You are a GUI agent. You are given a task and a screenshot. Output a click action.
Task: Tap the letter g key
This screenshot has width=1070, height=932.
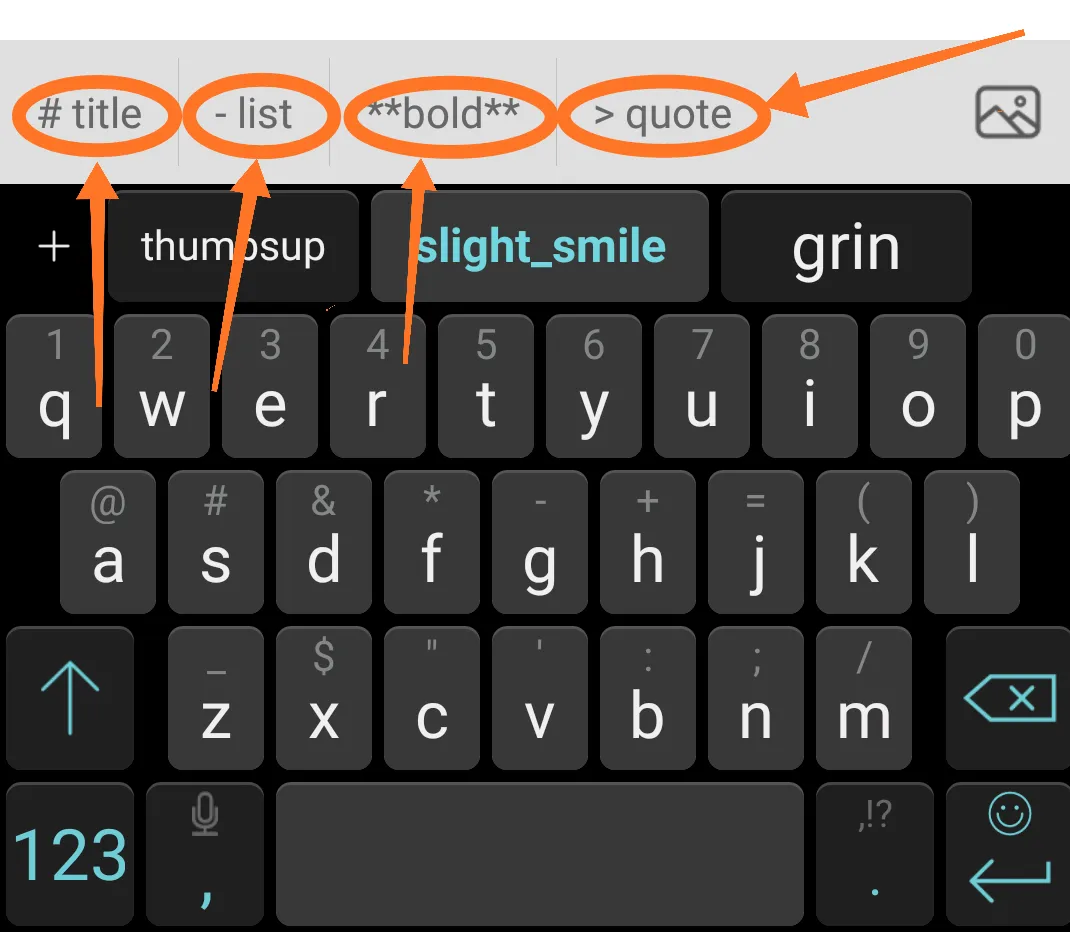[540, 542]
